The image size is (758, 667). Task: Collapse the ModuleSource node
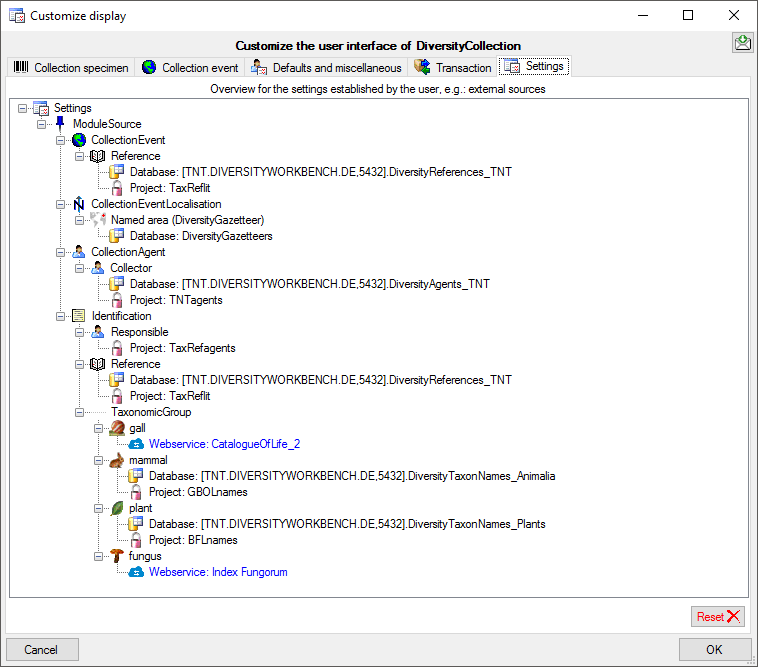[42, 124]
